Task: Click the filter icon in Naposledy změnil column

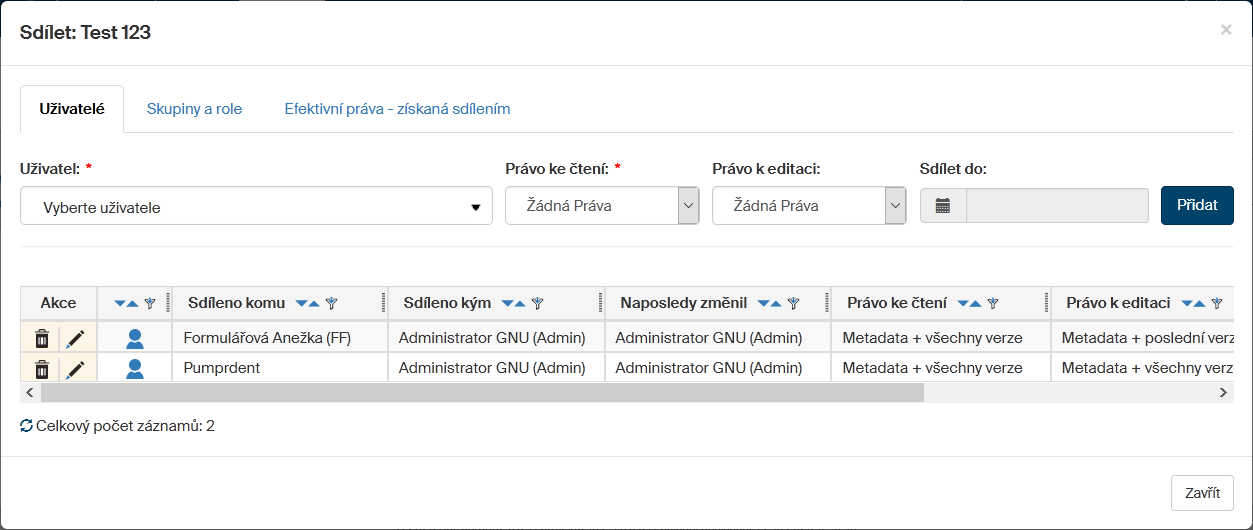Action: (794, 304)
